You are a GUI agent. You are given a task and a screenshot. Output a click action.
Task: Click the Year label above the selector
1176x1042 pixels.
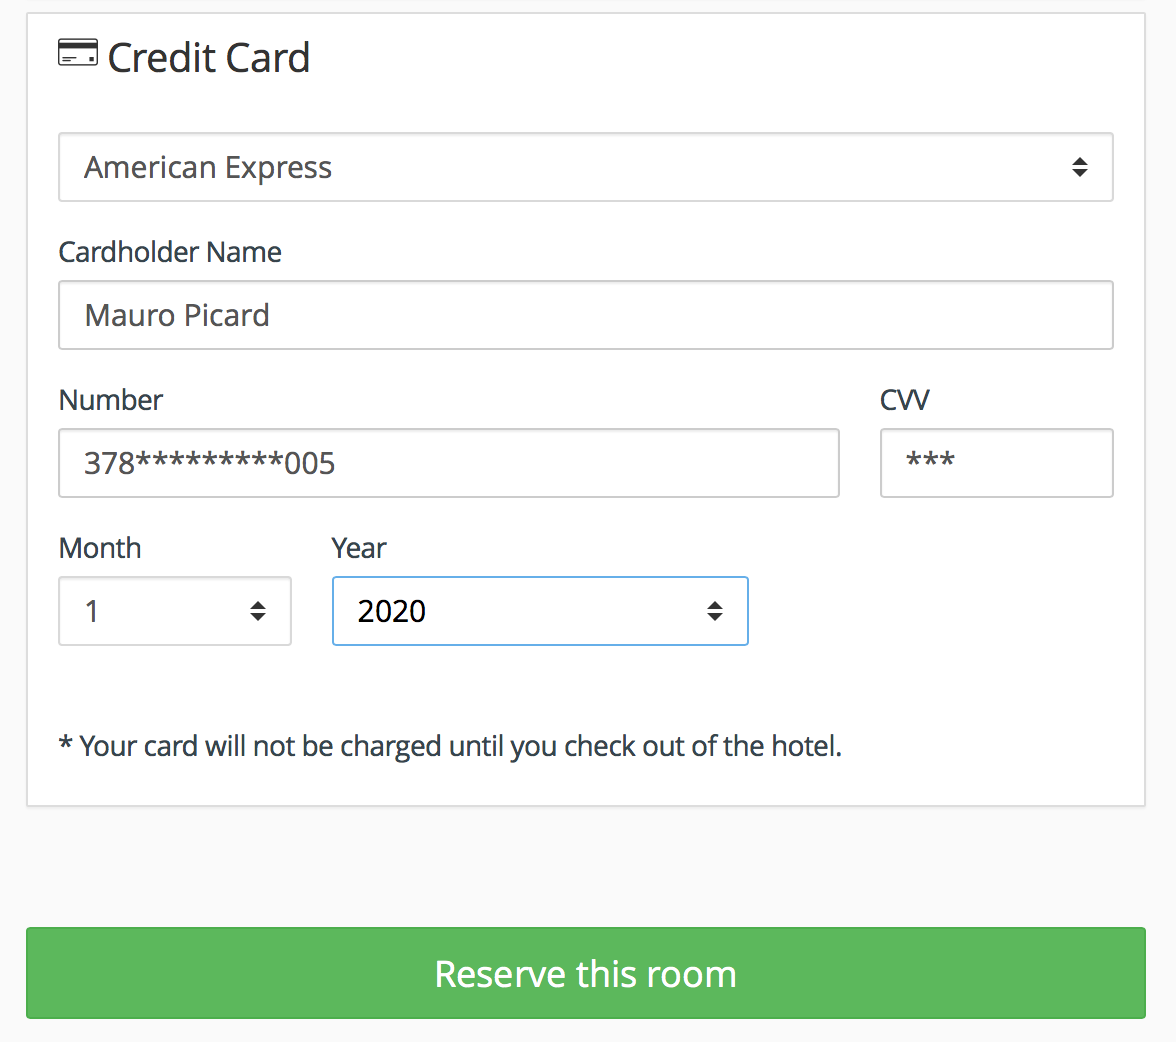tap(359, 548)
